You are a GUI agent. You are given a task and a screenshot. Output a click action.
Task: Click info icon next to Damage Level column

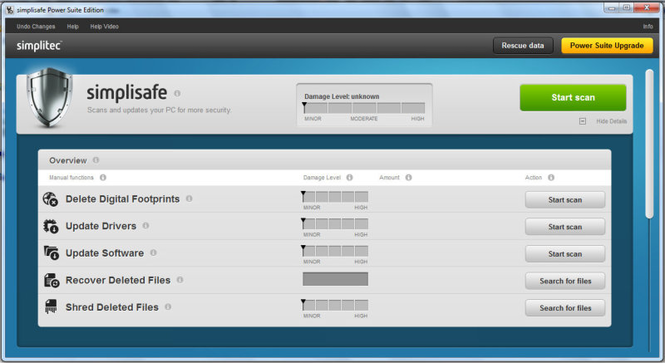pos(349,177)
